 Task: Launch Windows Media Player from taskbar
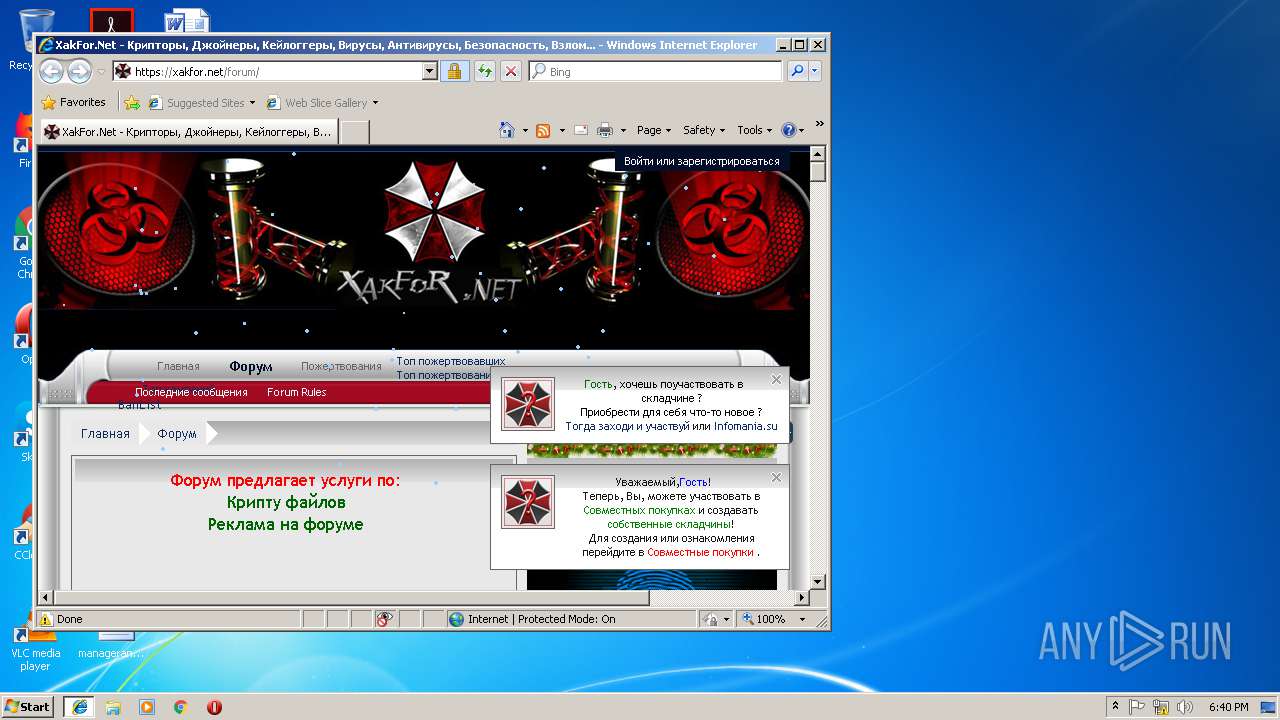coord(147,707)
